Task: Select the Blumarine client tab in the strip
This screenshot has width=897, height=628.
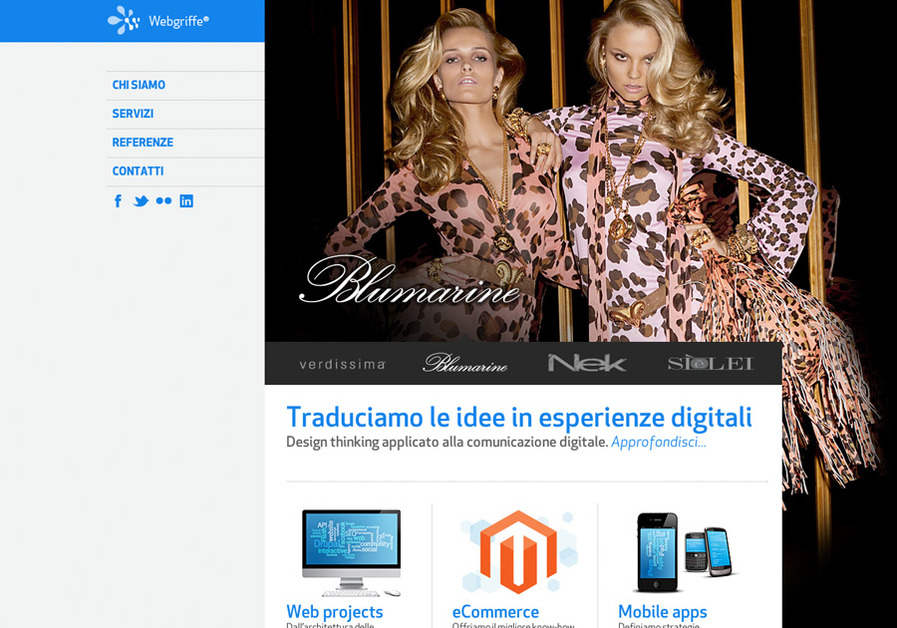Action: pos(465,363)
